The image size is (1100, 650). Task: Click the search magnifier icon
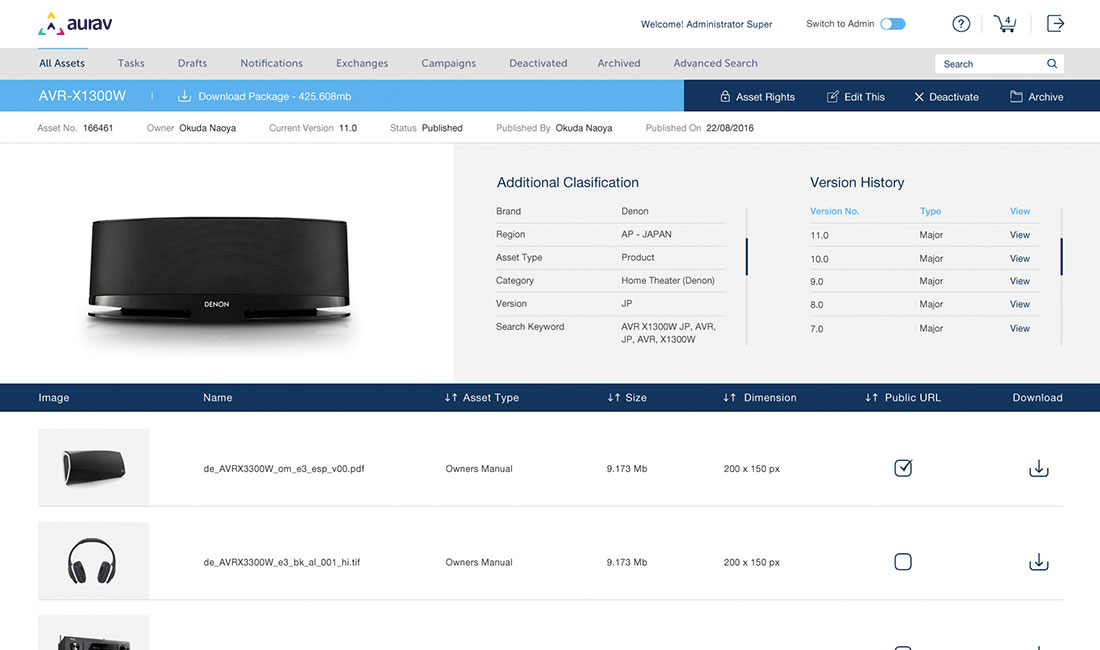click(1052, 64)
